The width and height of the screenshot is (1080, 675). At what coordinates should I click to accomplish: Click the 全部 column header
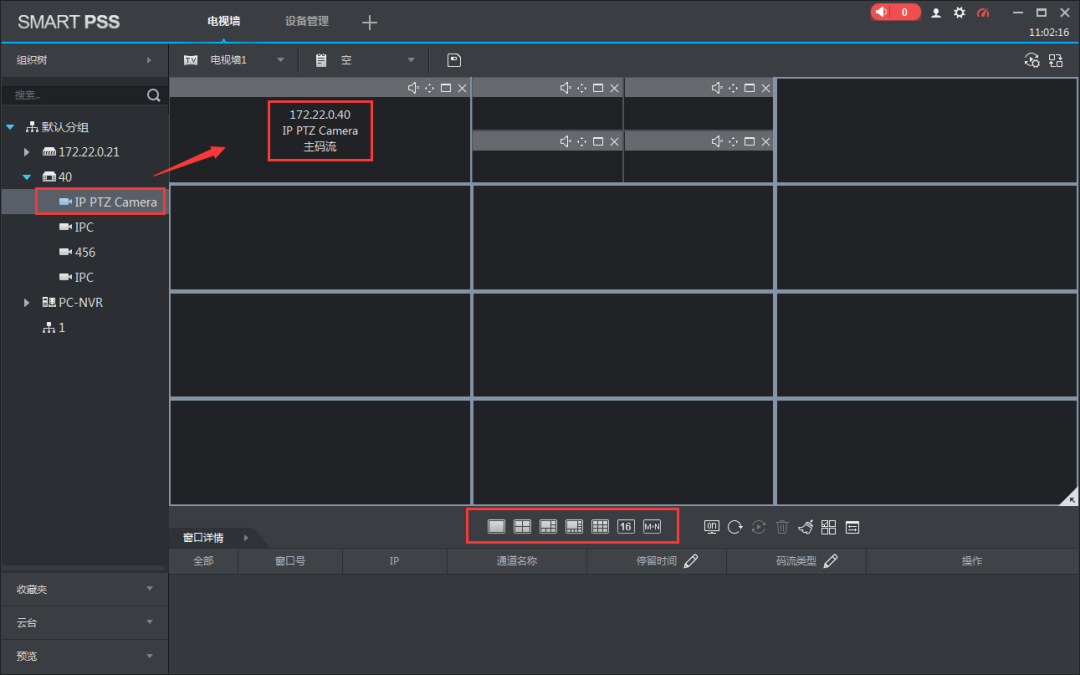pos(203,561)
